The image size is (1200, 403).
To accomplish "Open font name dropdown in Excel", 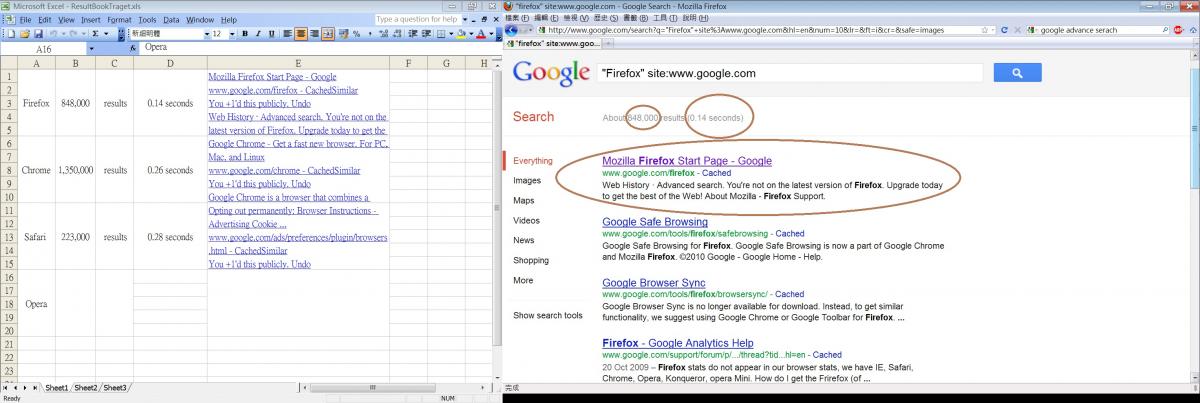I will [x=206, y=34].
